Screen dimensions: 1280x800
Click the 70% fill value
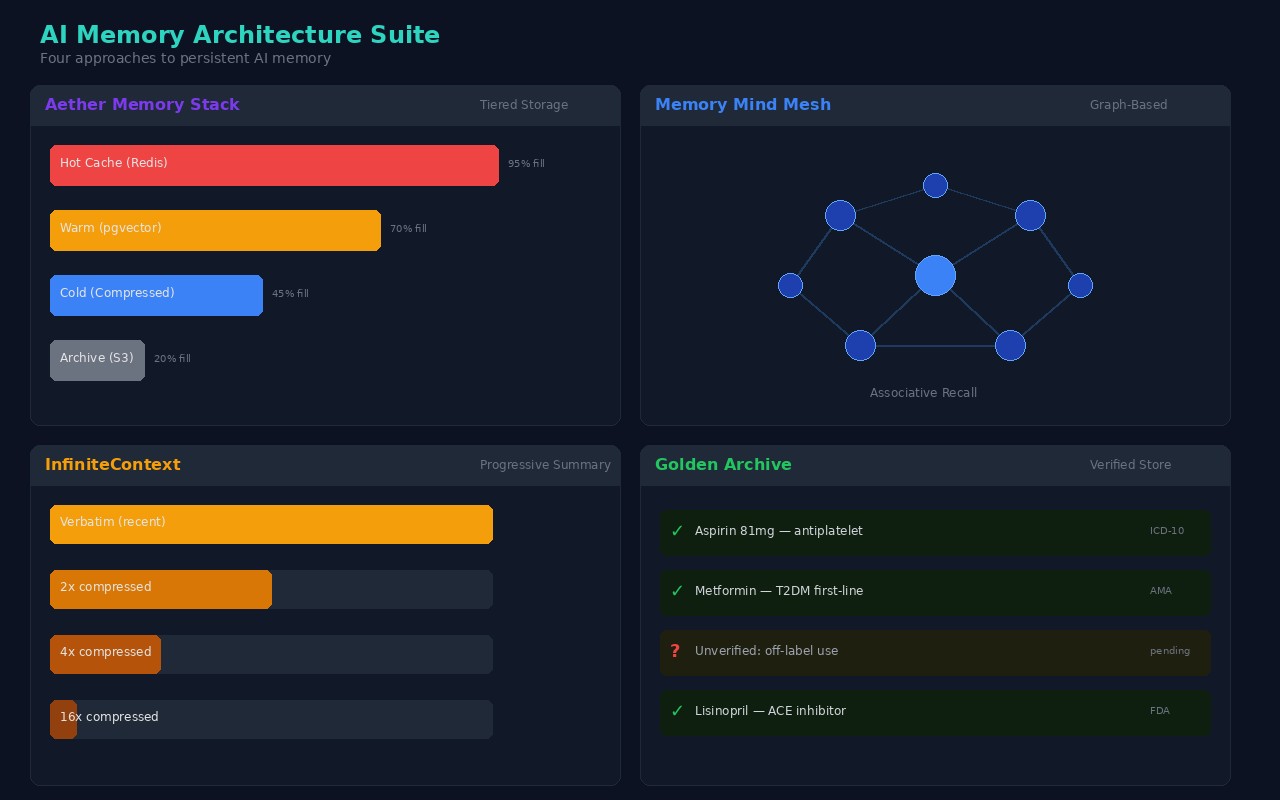(408, 228)
